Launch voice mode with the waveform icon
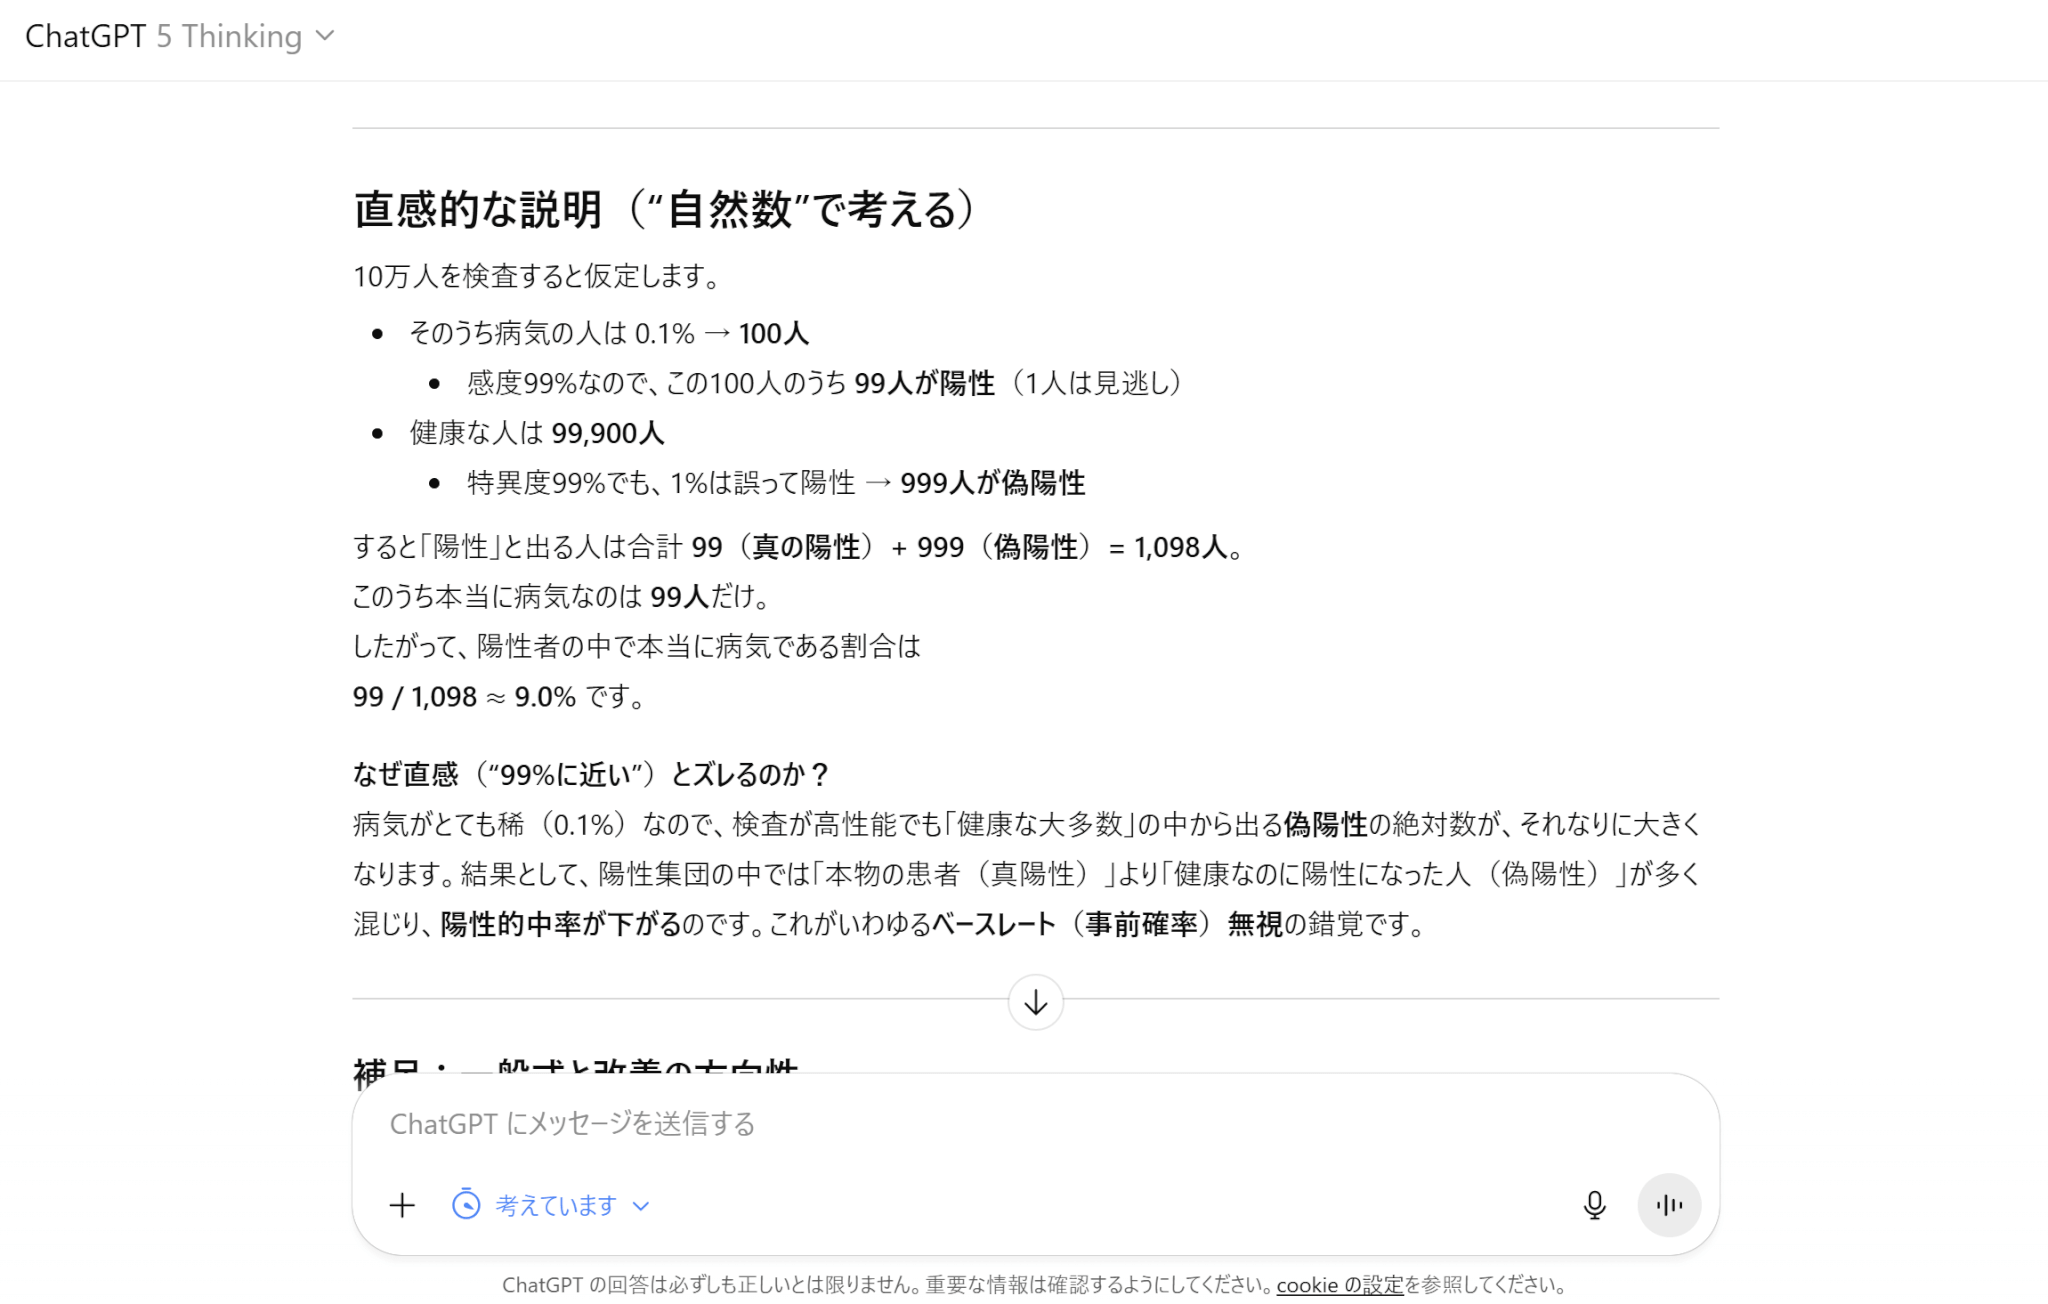 (1668, 1205)
